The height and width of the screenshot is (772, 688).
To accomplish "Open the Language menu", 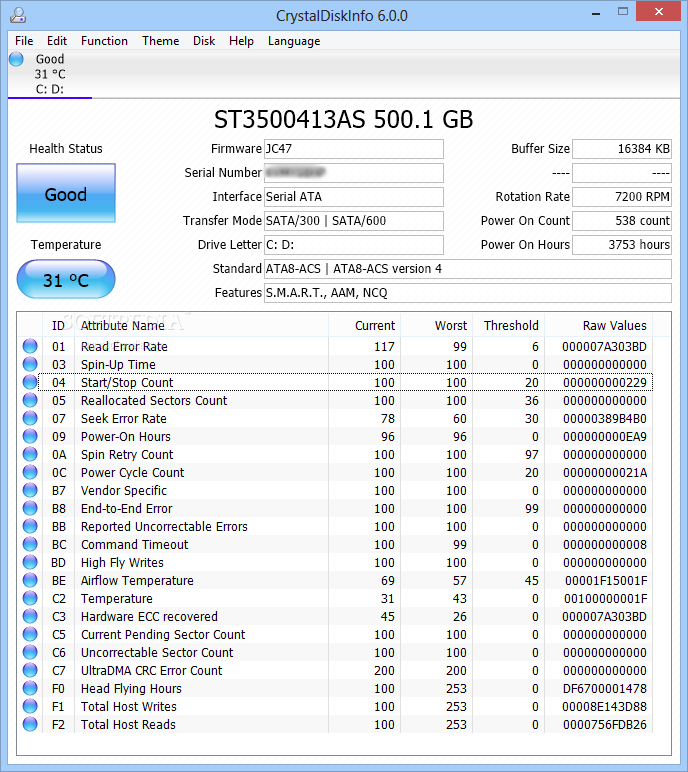I will point(294,41).
